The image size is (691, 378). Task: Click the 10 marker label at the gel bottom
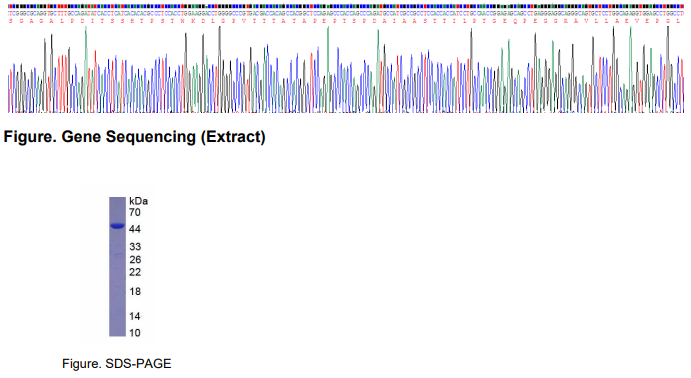pyautogui.click(x=135, y=333)
